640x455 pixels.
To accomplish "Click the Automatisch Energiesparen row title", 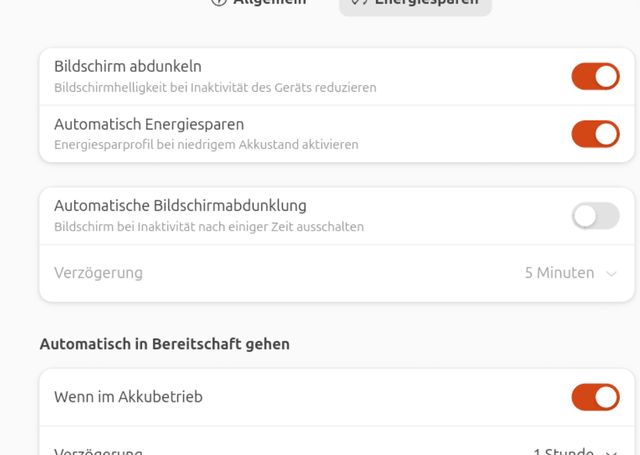I will pos(149,125).
